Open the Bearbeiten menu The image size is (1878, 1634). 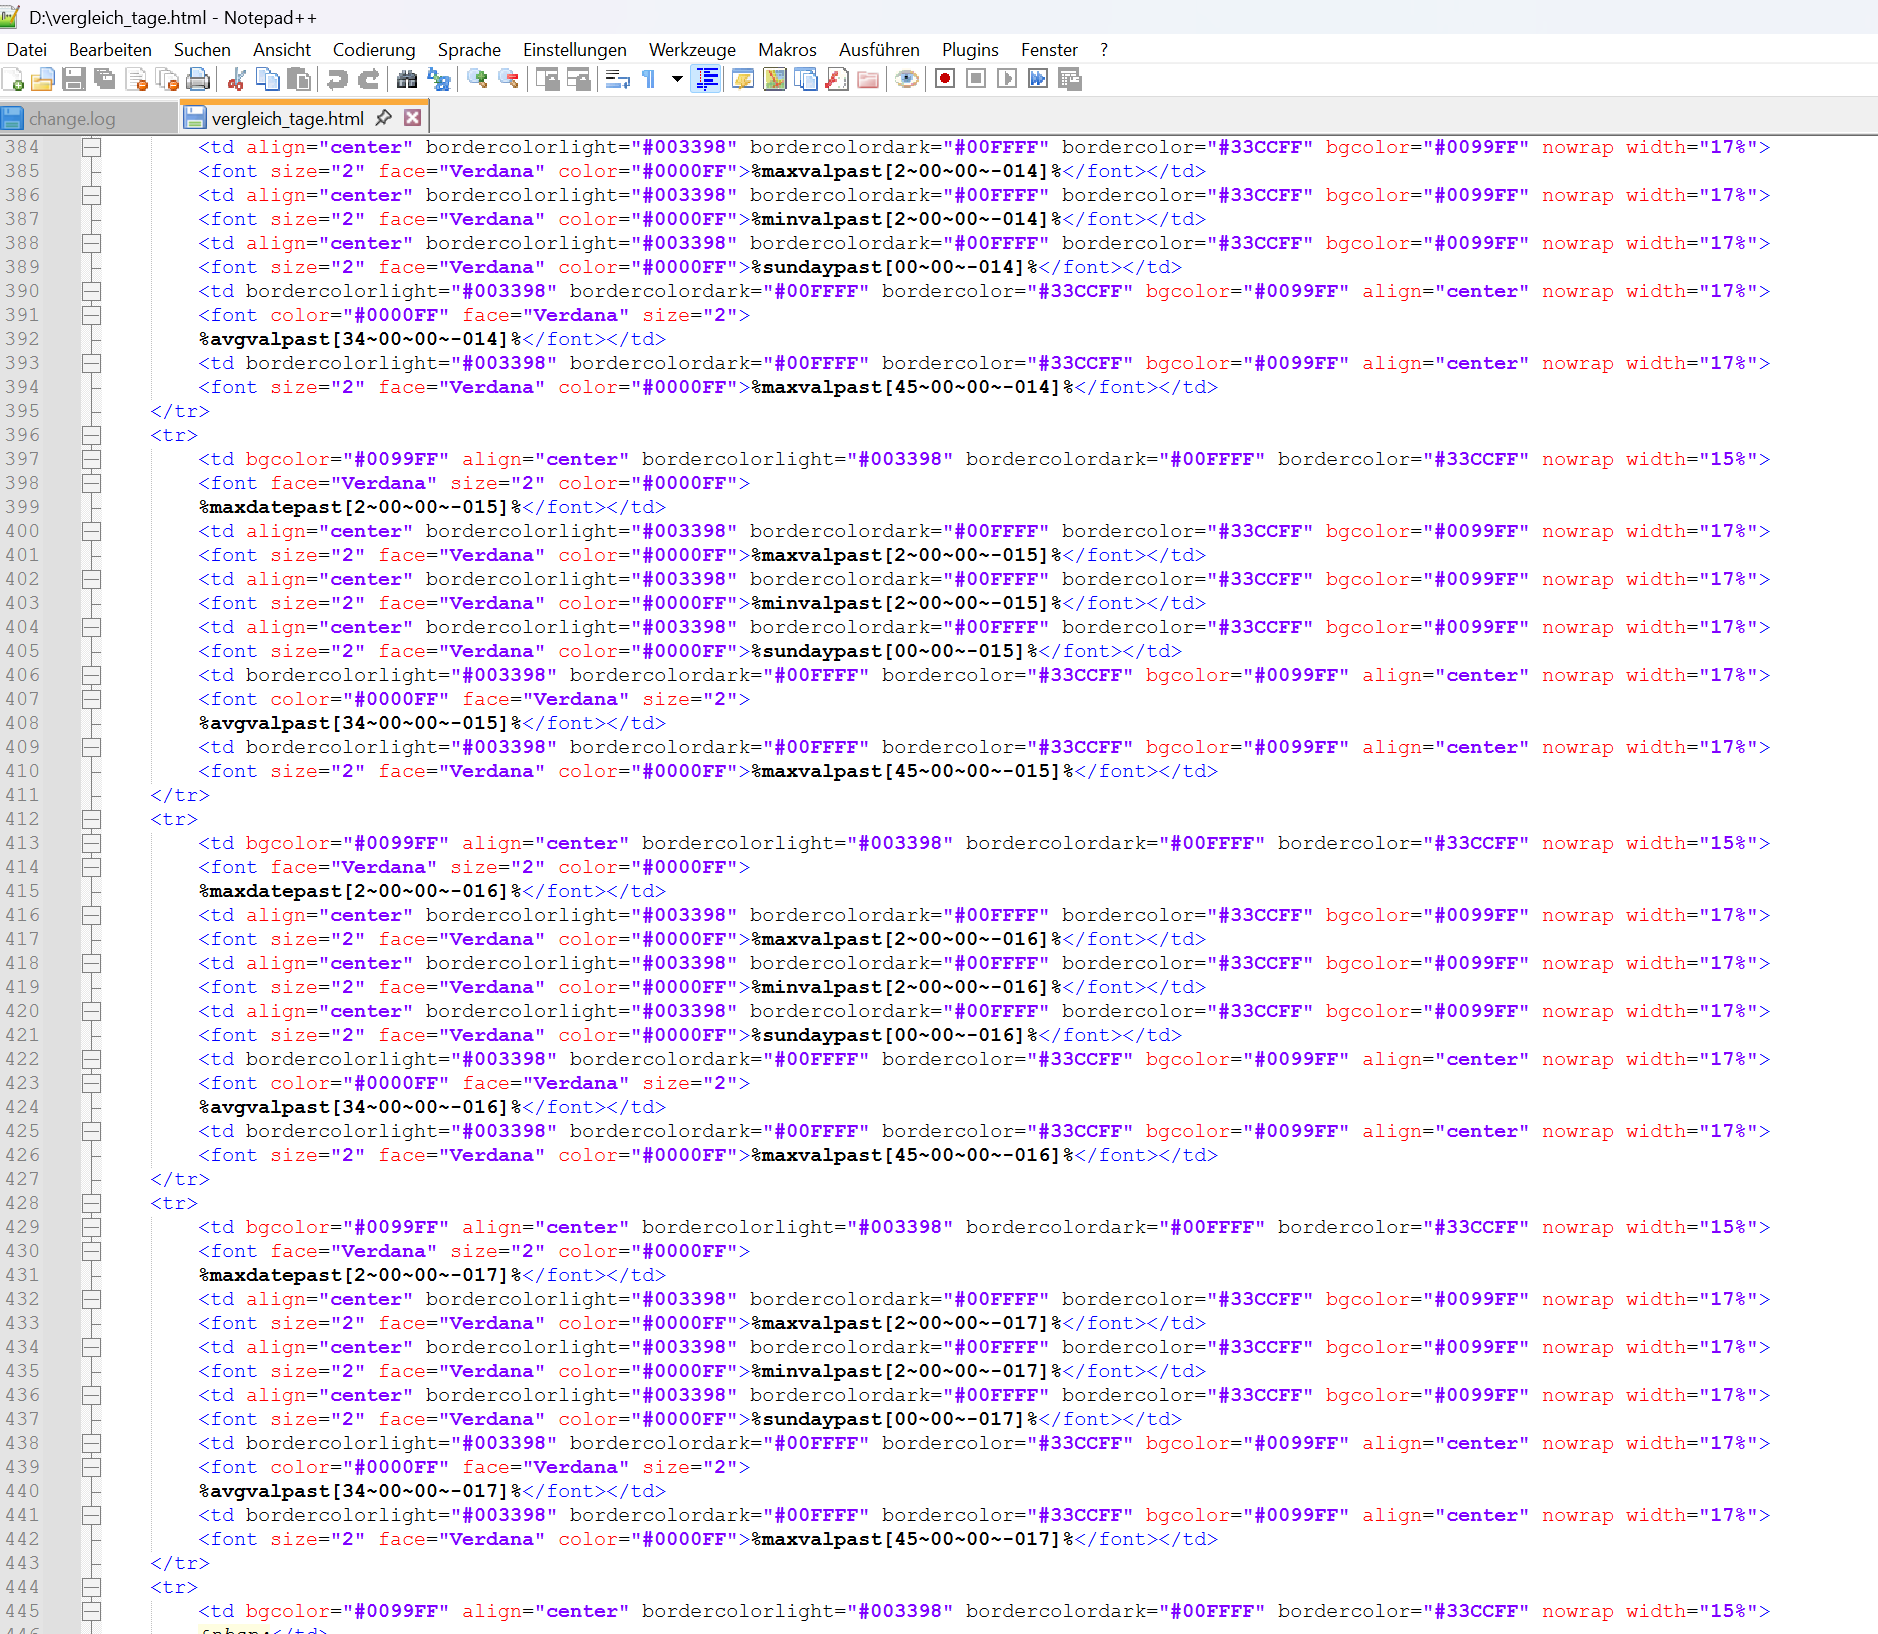[x=110, y=49]
